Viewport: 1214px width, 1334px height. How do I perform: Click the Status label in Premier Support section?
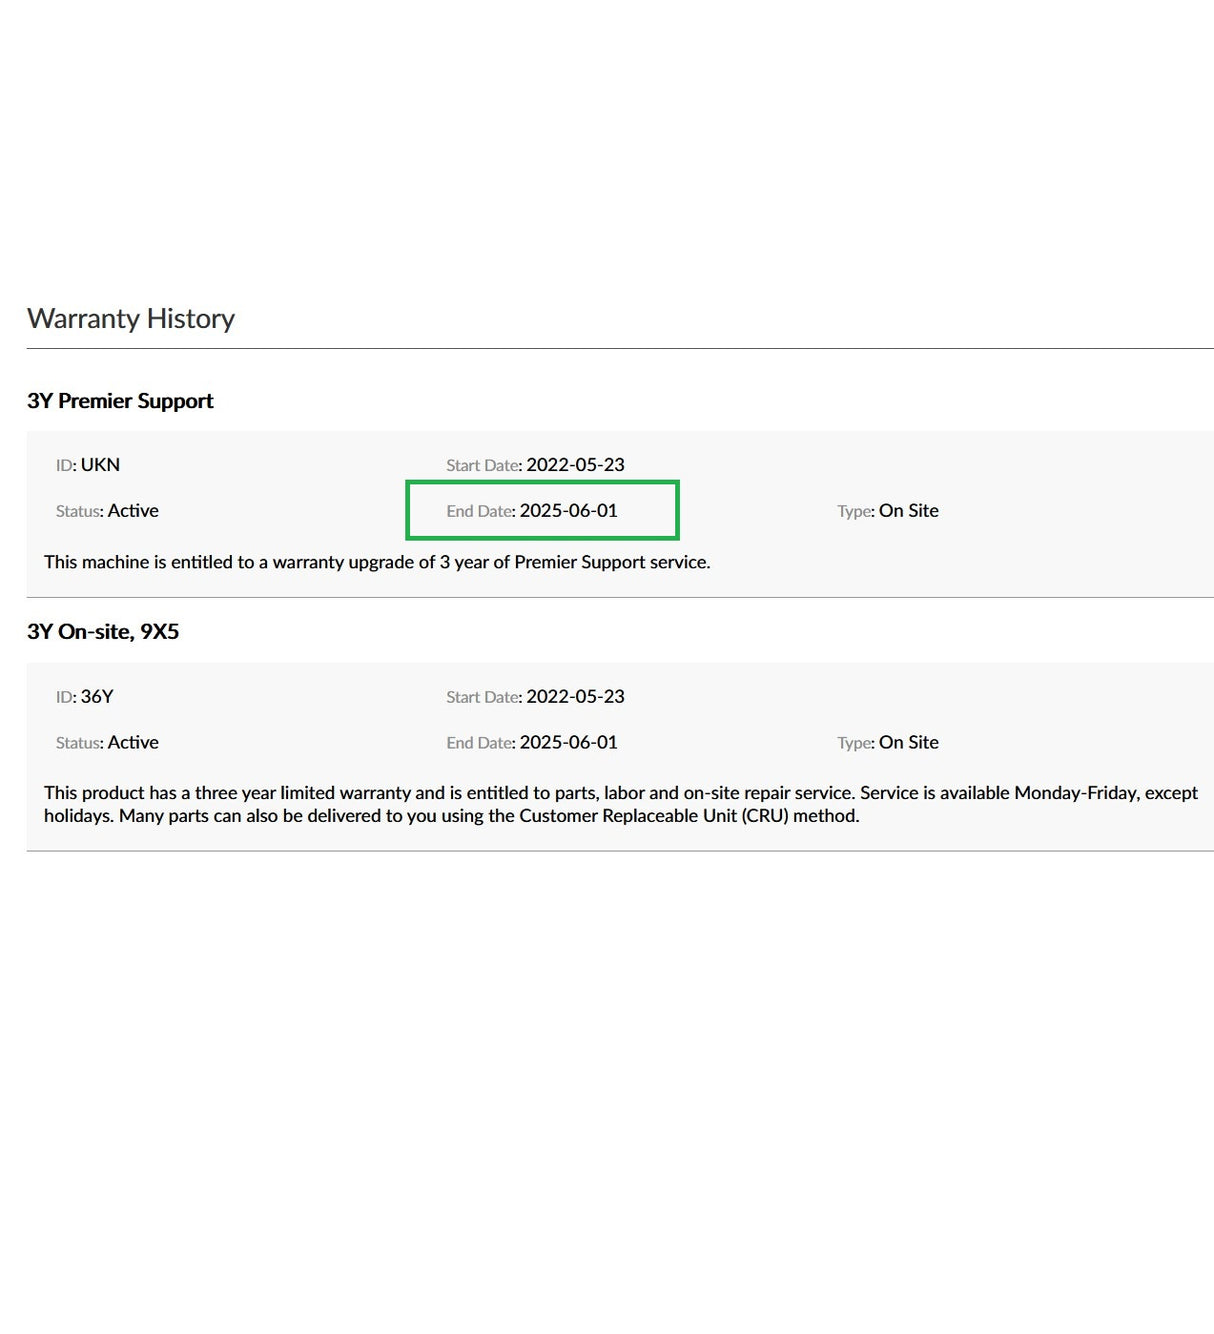tap(79, 512)
